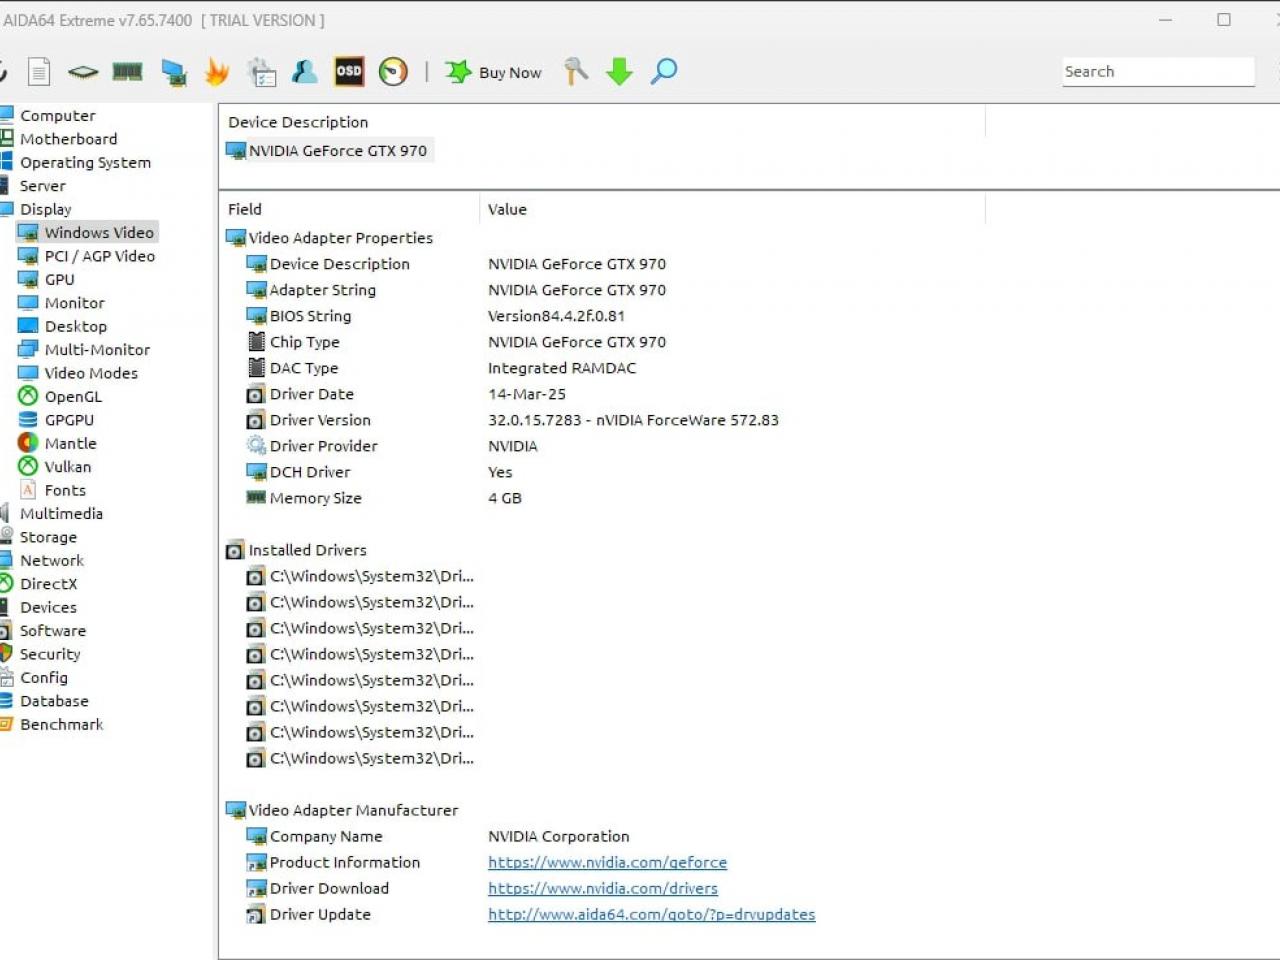Click the Vulkan icon in sidebar
The image size is (1280, 960).
click(28, 466)
